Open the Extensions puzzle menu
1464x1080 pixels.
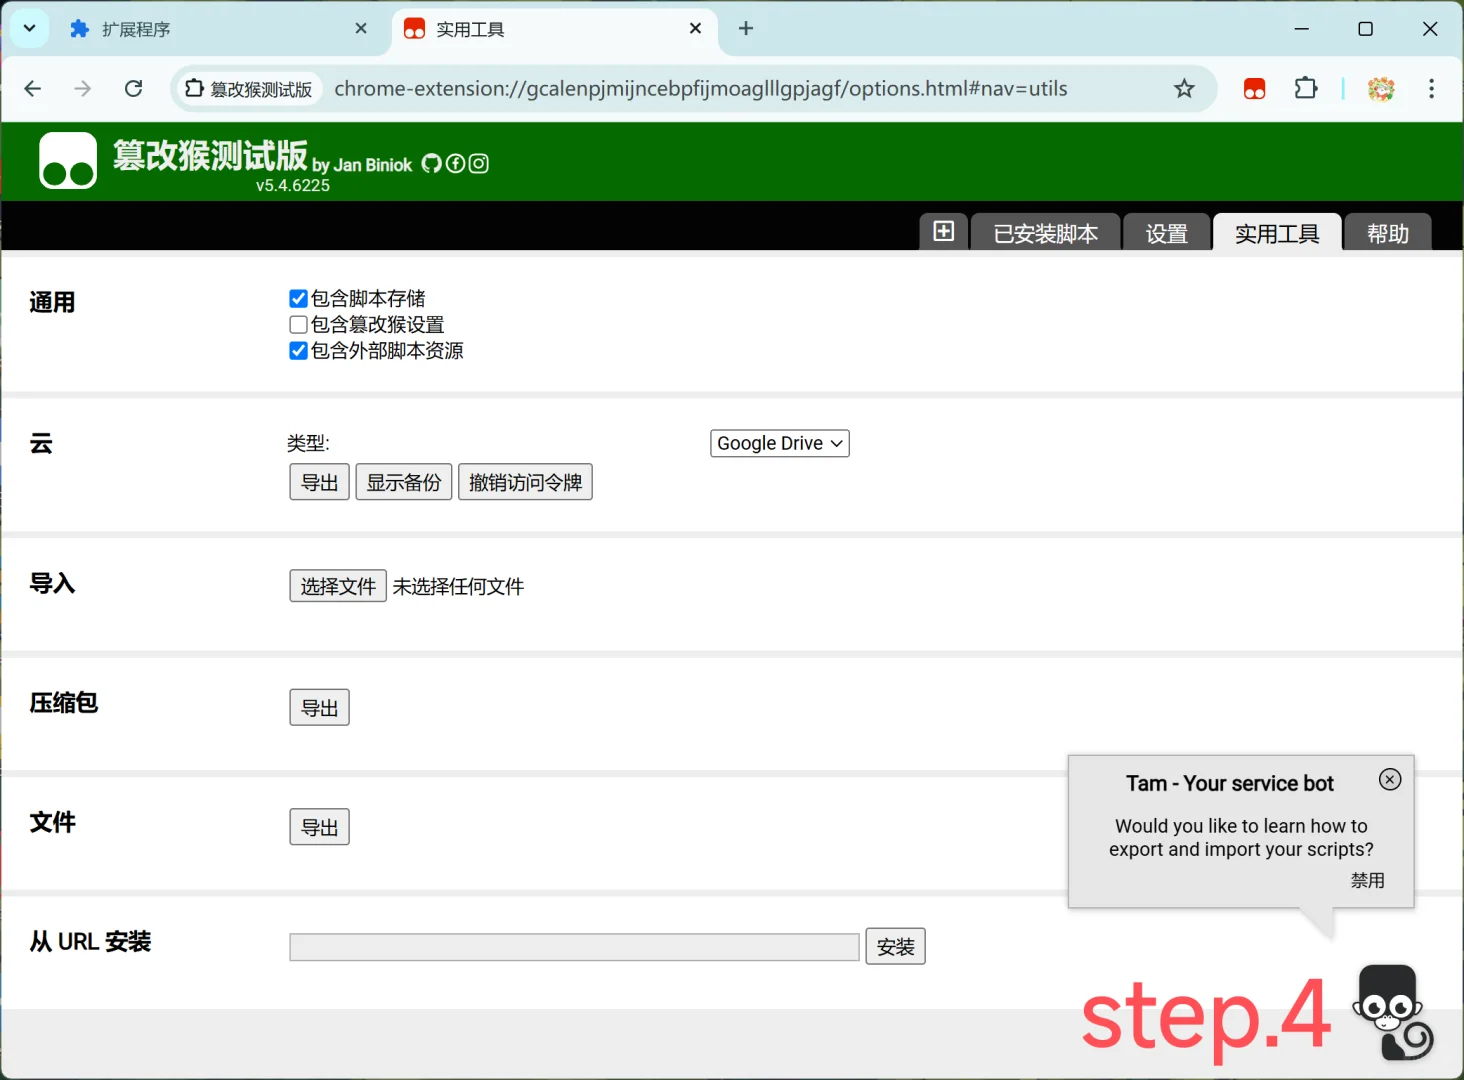1306,89
